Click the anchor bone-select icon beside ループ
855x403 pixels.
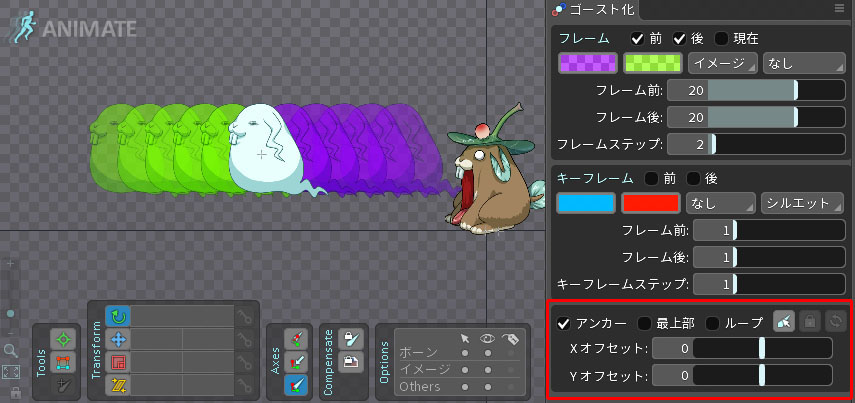(x=784, y=322)
